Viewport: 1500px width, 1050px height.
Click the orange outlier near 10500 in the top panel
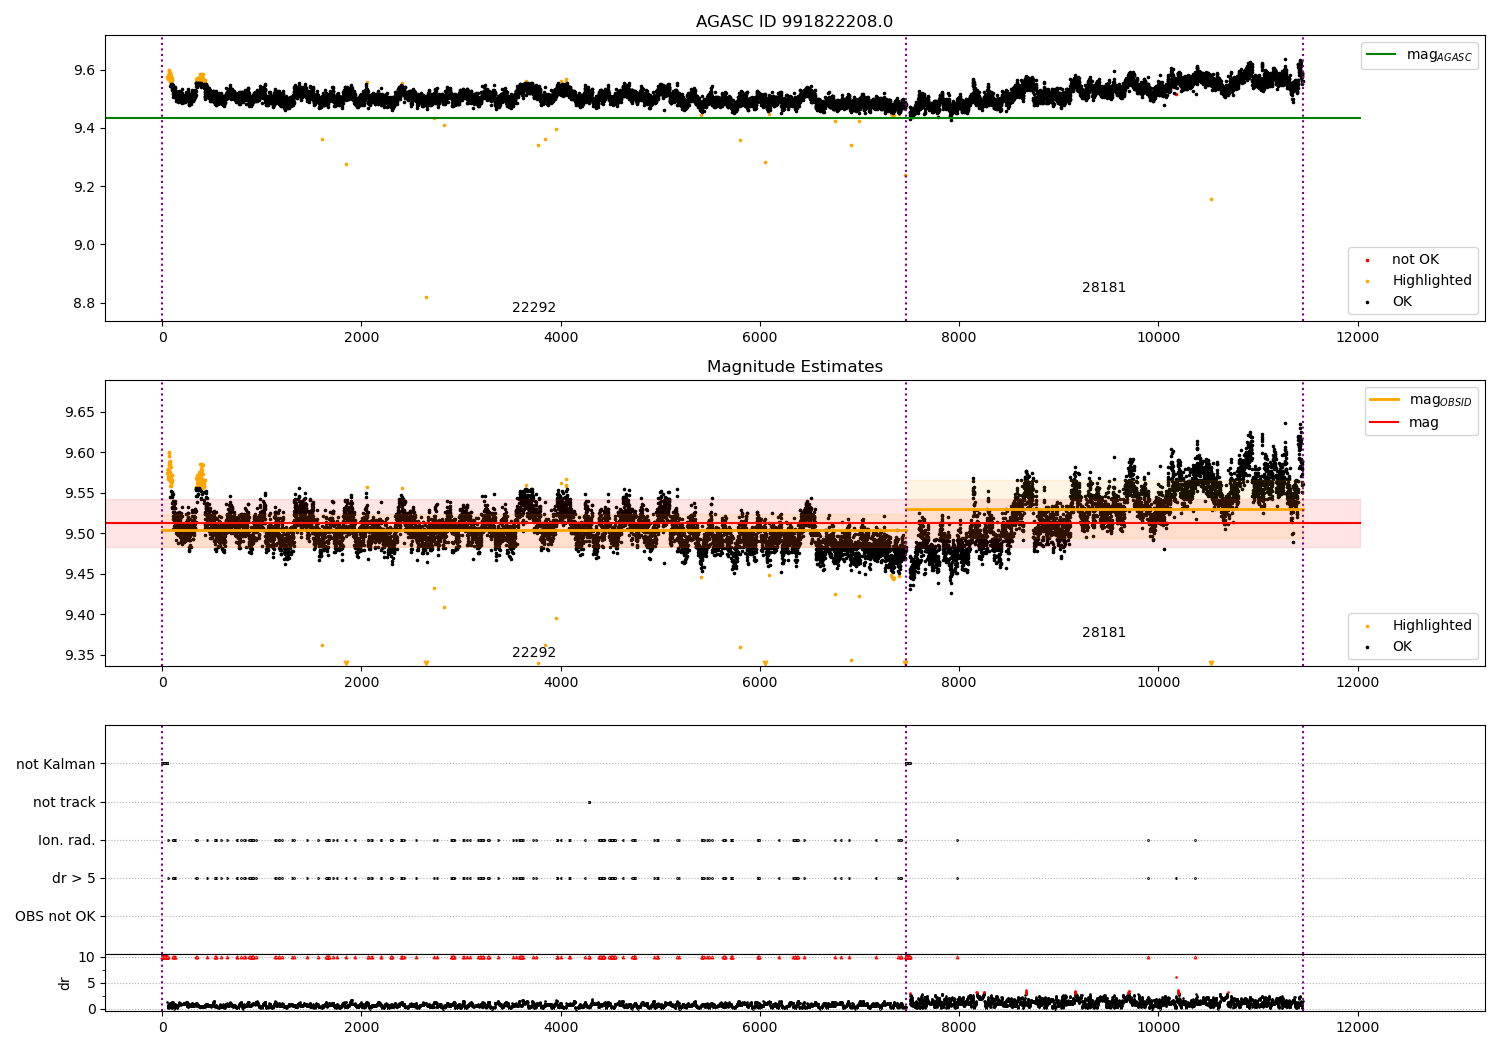coord(1211,199)
